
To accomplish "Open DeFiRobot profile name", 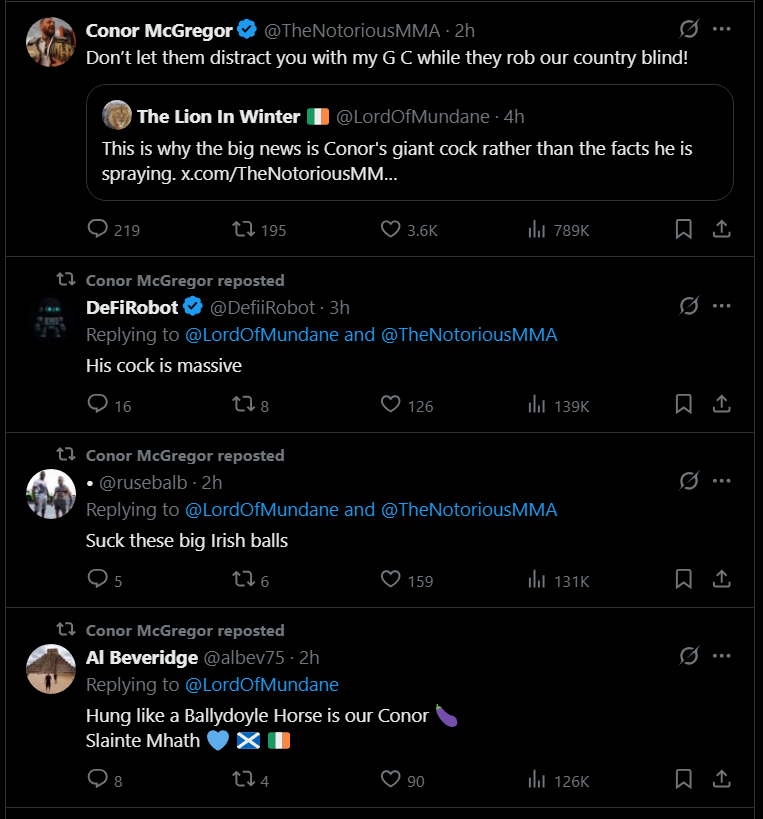I will click(132, 308).
